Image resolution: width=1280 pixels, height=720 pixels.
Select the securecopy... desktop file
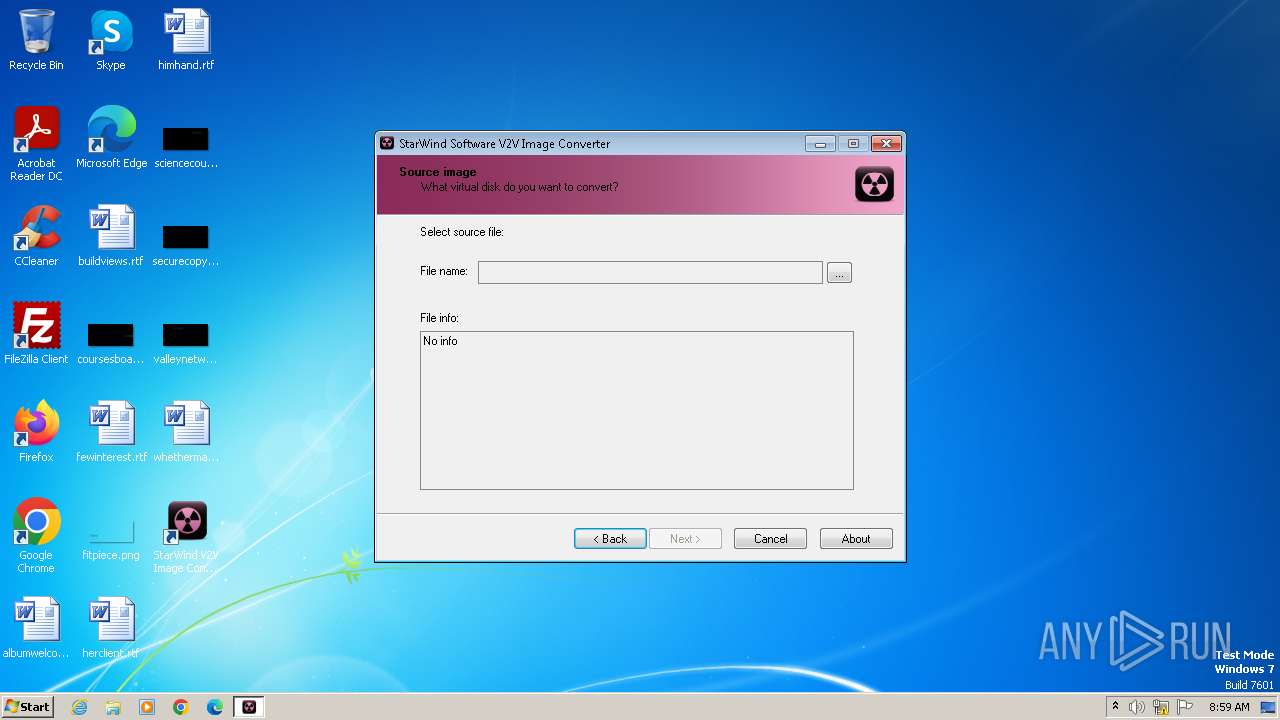click(186, 243)
